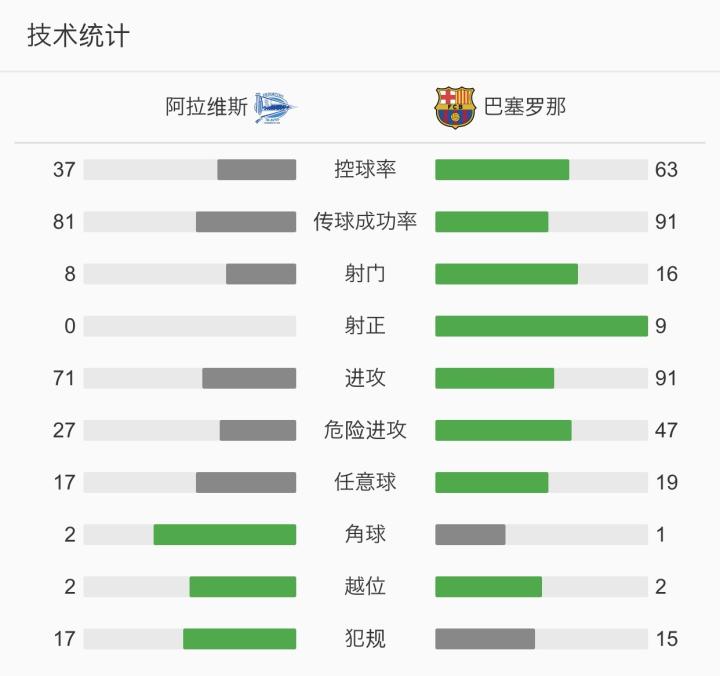The height and width of the screenshot is (676, 720).
Task: Click the 犯规 fouls label
Action: point(365,639)
